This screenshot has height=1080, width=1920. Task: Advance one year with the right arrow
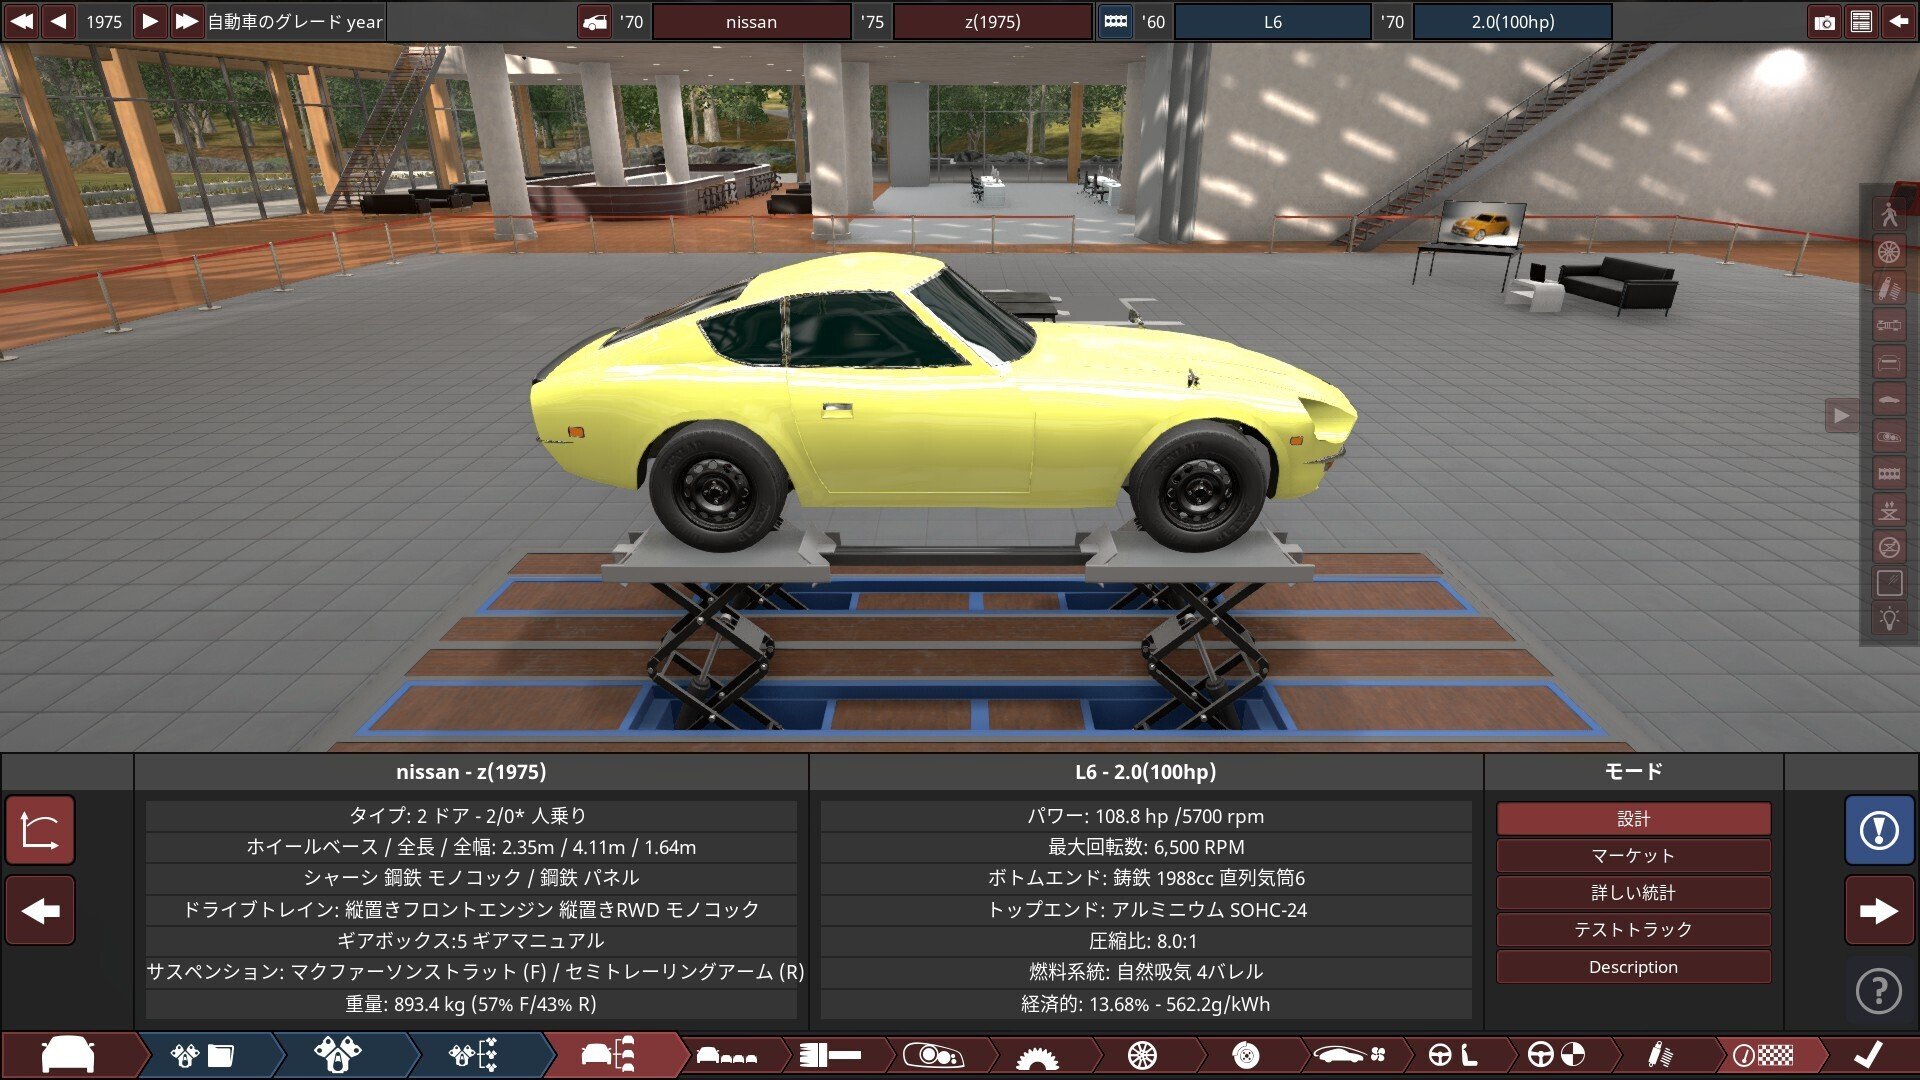[x=150, y=21]
